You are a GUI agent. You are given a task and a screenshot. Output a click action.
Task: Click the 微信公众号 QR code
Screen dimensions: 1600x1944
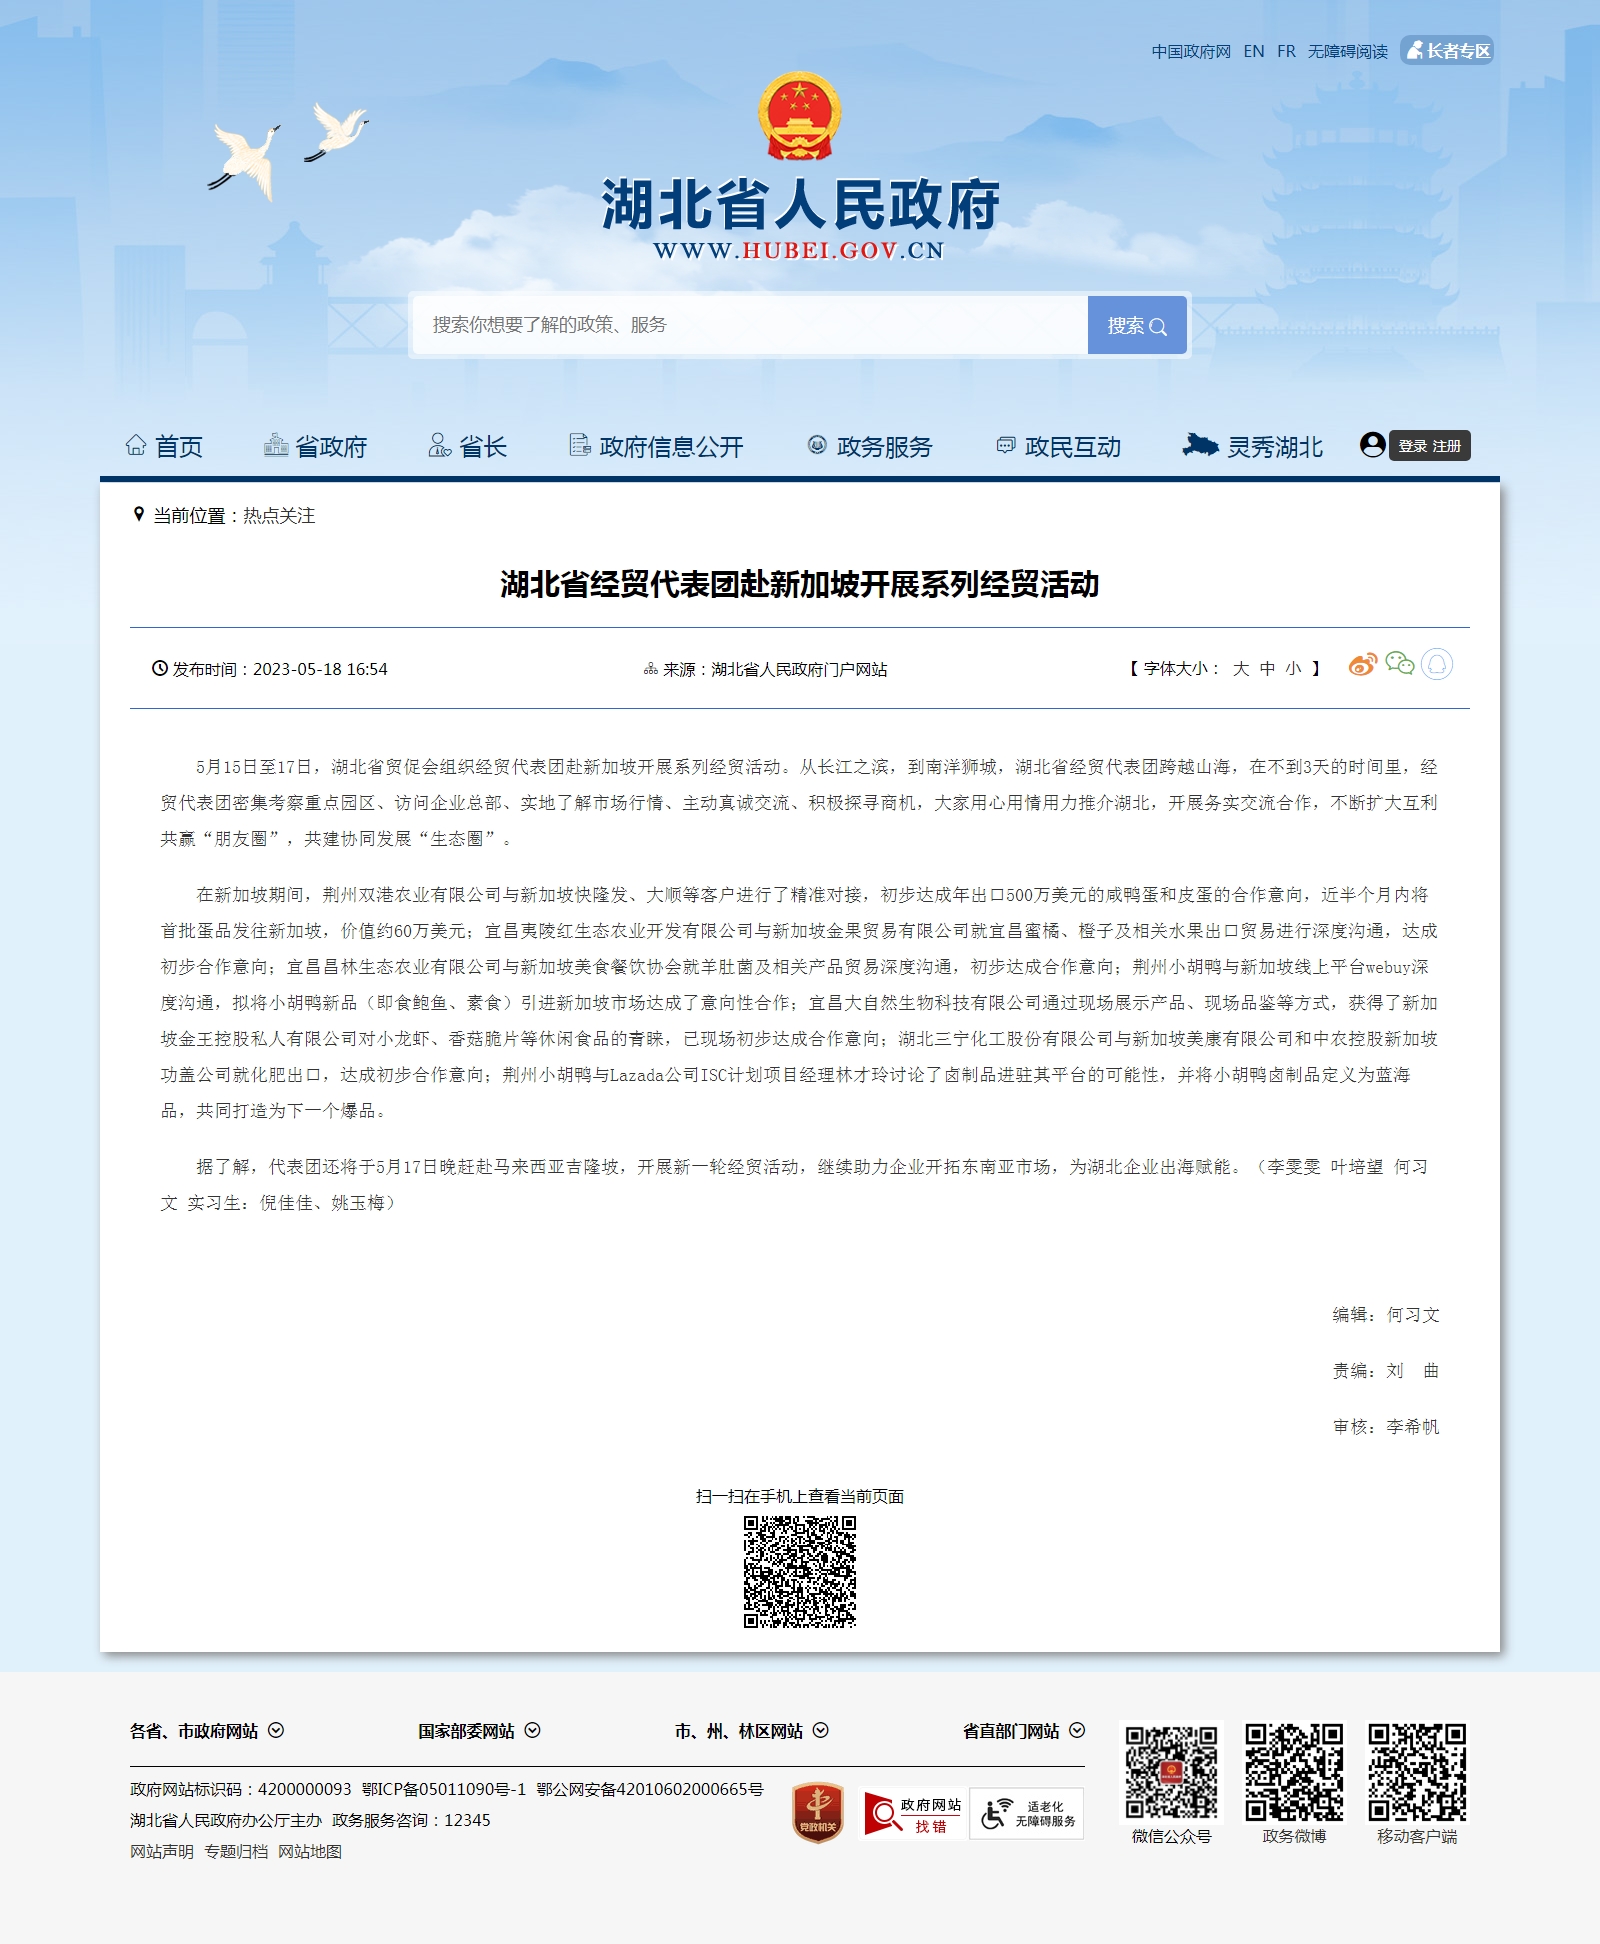pos(1171,1772)
